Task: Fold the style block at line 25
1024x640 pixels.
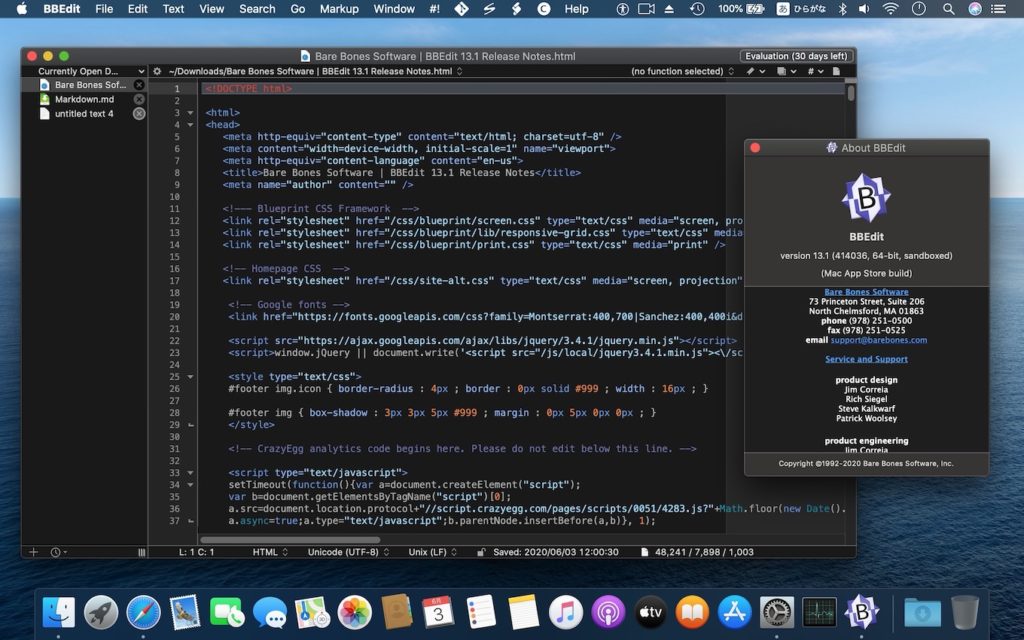Action: [x=190, y=377]
